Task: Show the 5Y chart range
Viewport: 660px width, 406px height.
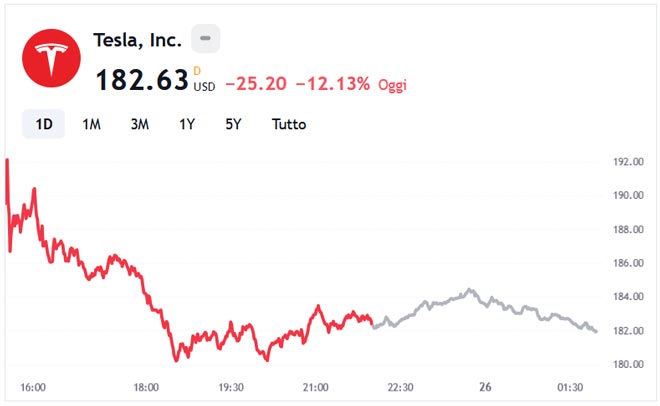Action: 233,125
